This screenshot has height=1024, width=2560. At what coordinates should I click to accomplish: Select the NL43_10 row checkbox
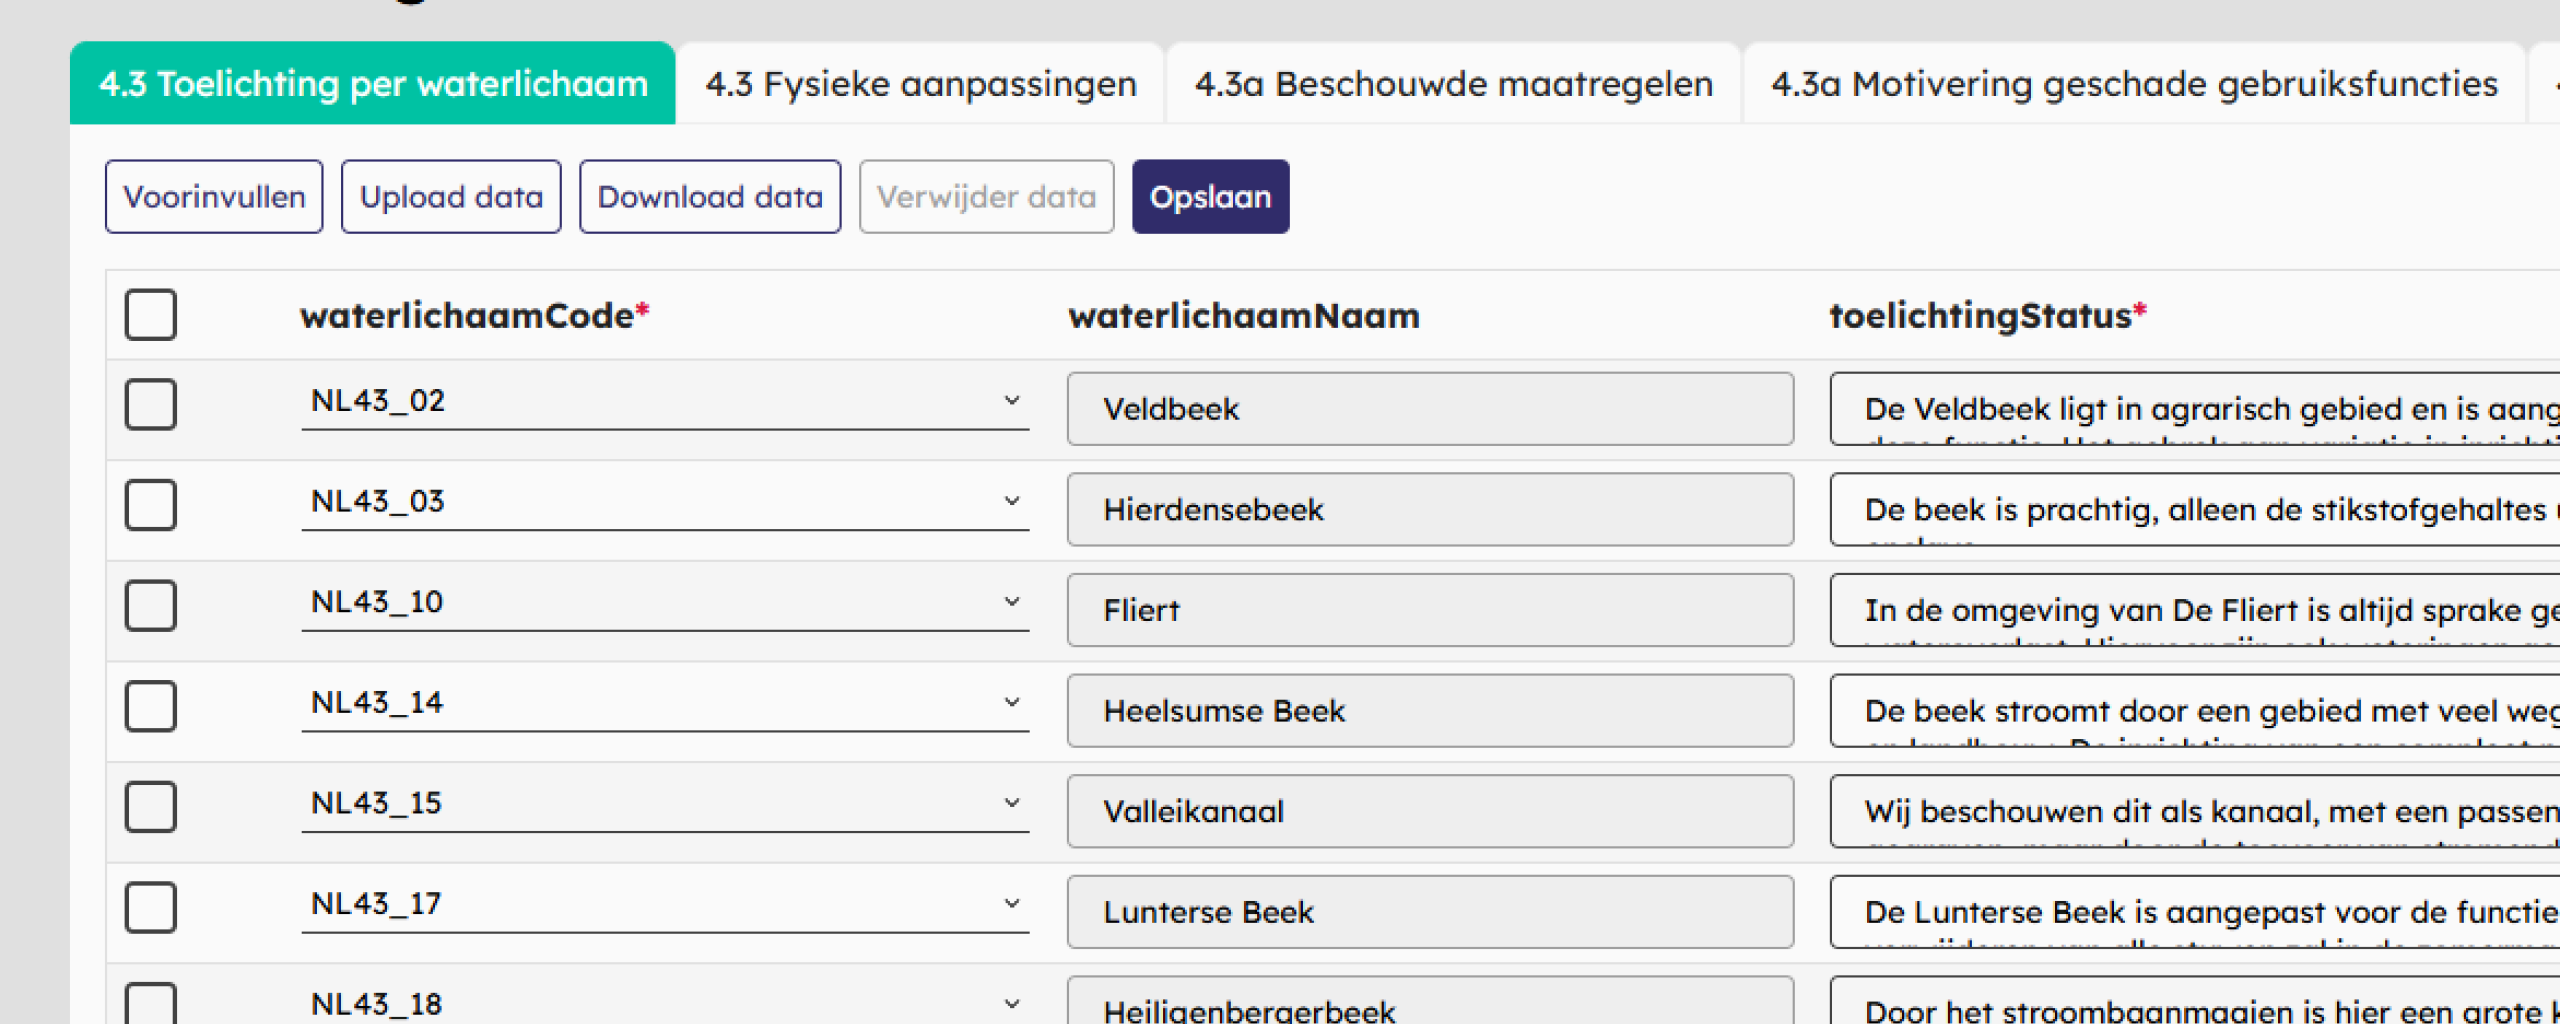pyautogui.click(x=150, y=605)
